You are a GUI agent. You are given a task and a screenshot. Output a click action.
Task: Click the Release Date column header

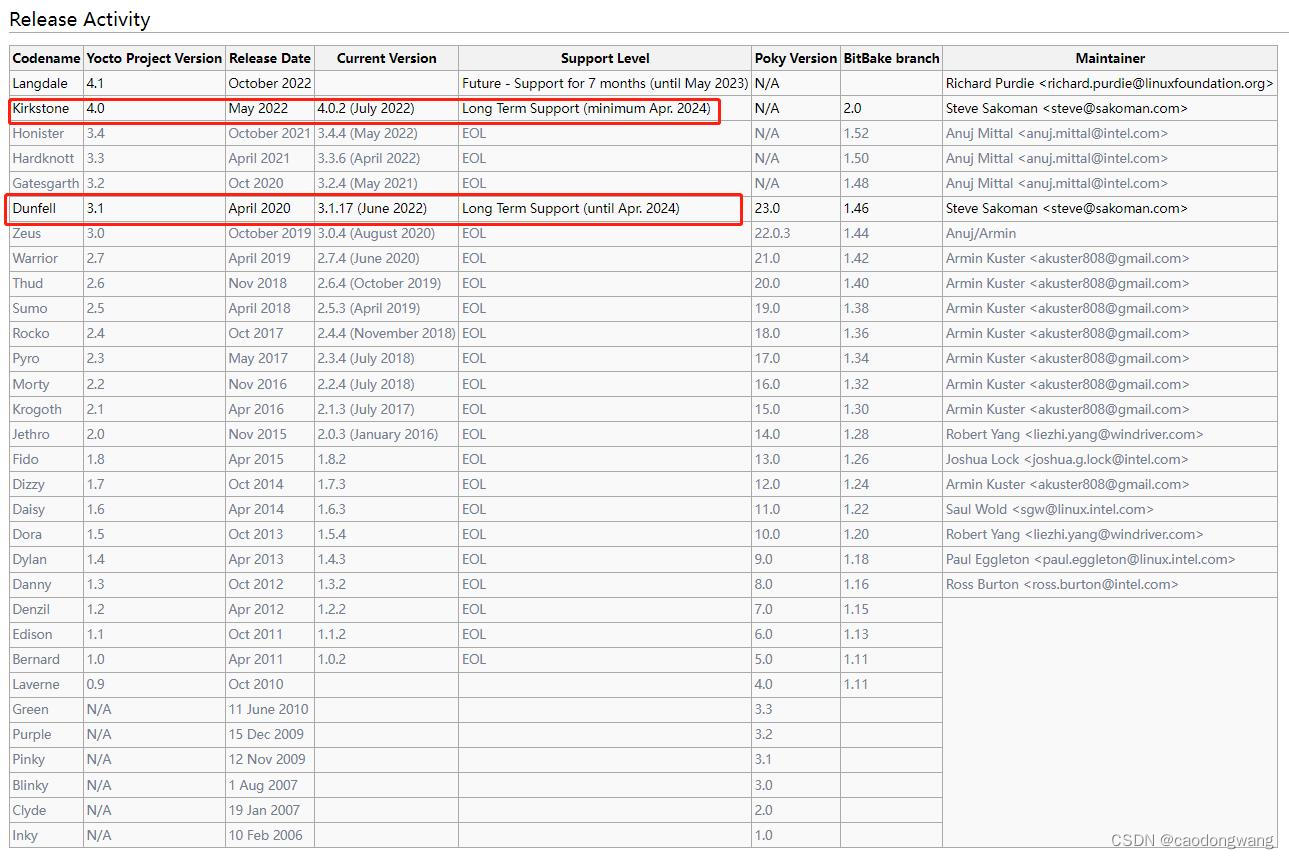click(270, 58)
